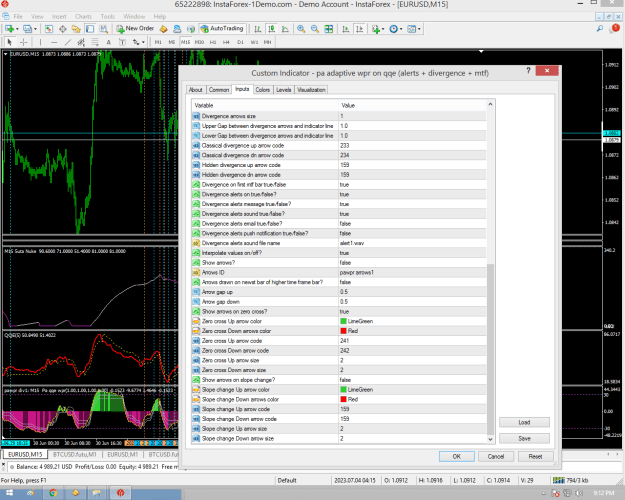625x500 pixels.
Task: Click the New Order button
Action: point(135,29)
